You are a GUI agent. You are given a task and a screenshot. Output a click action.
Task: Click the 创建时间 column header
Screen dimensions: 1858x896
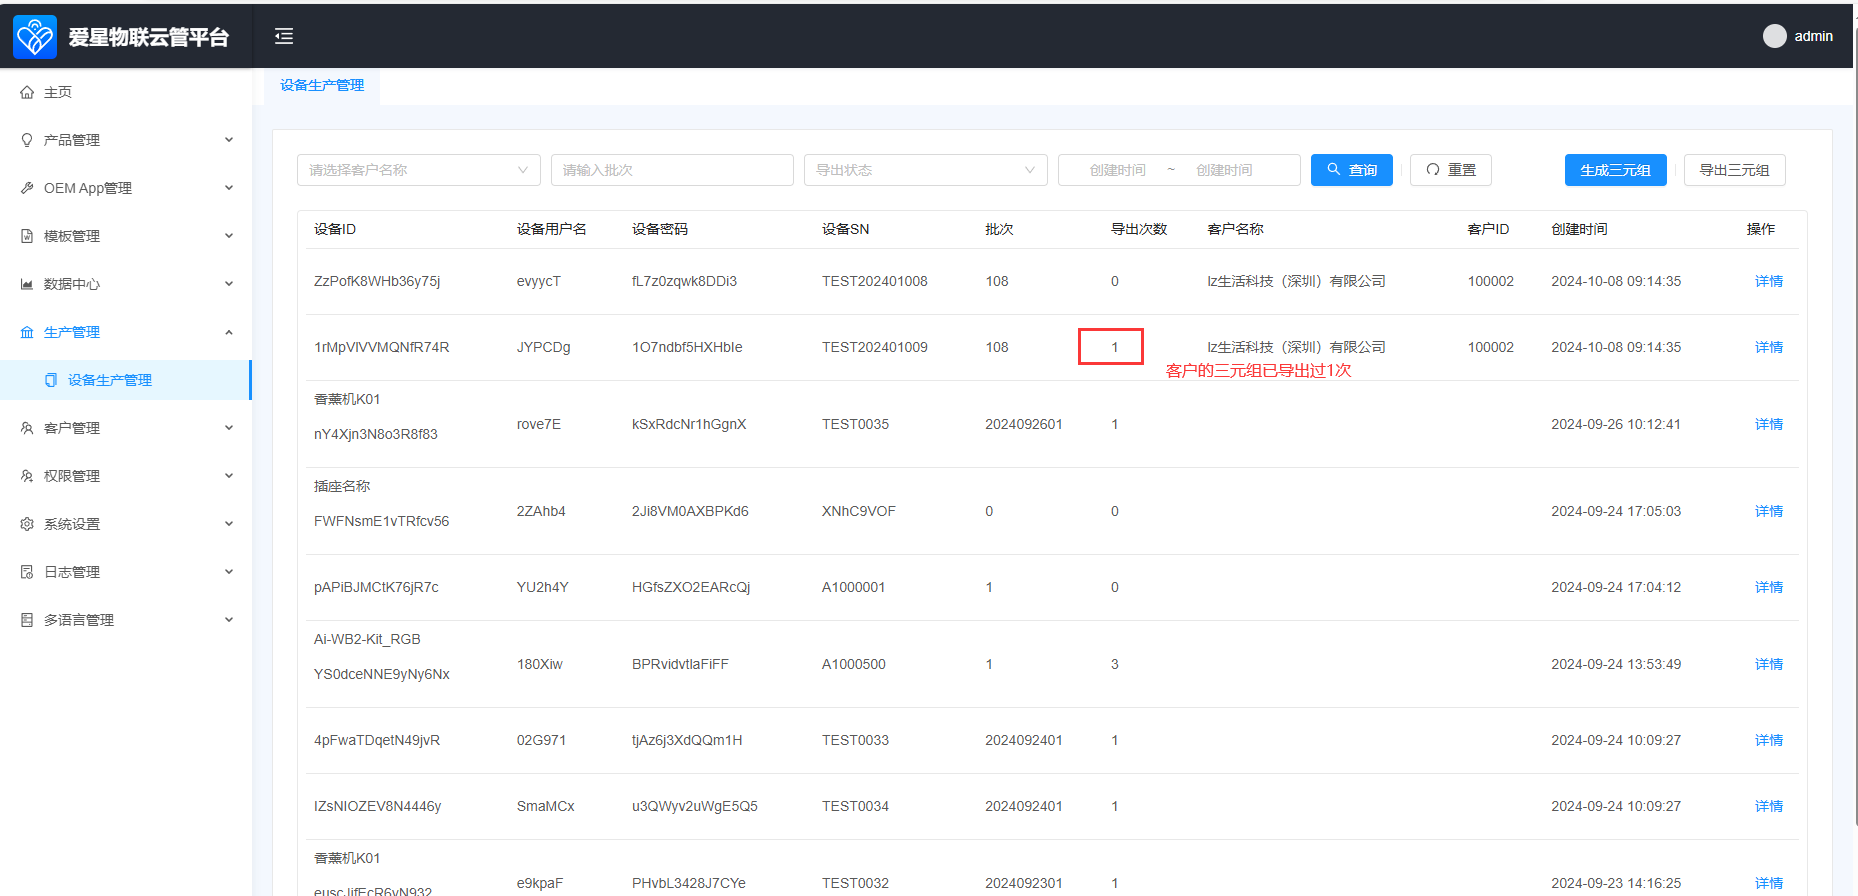coord(1579,229)
